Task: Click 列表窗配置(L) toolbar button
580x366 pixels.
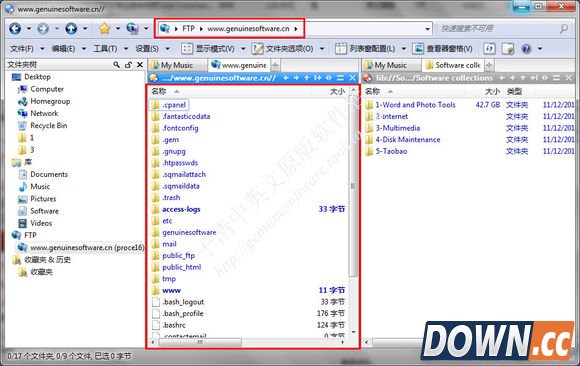Action: [365, 48]
